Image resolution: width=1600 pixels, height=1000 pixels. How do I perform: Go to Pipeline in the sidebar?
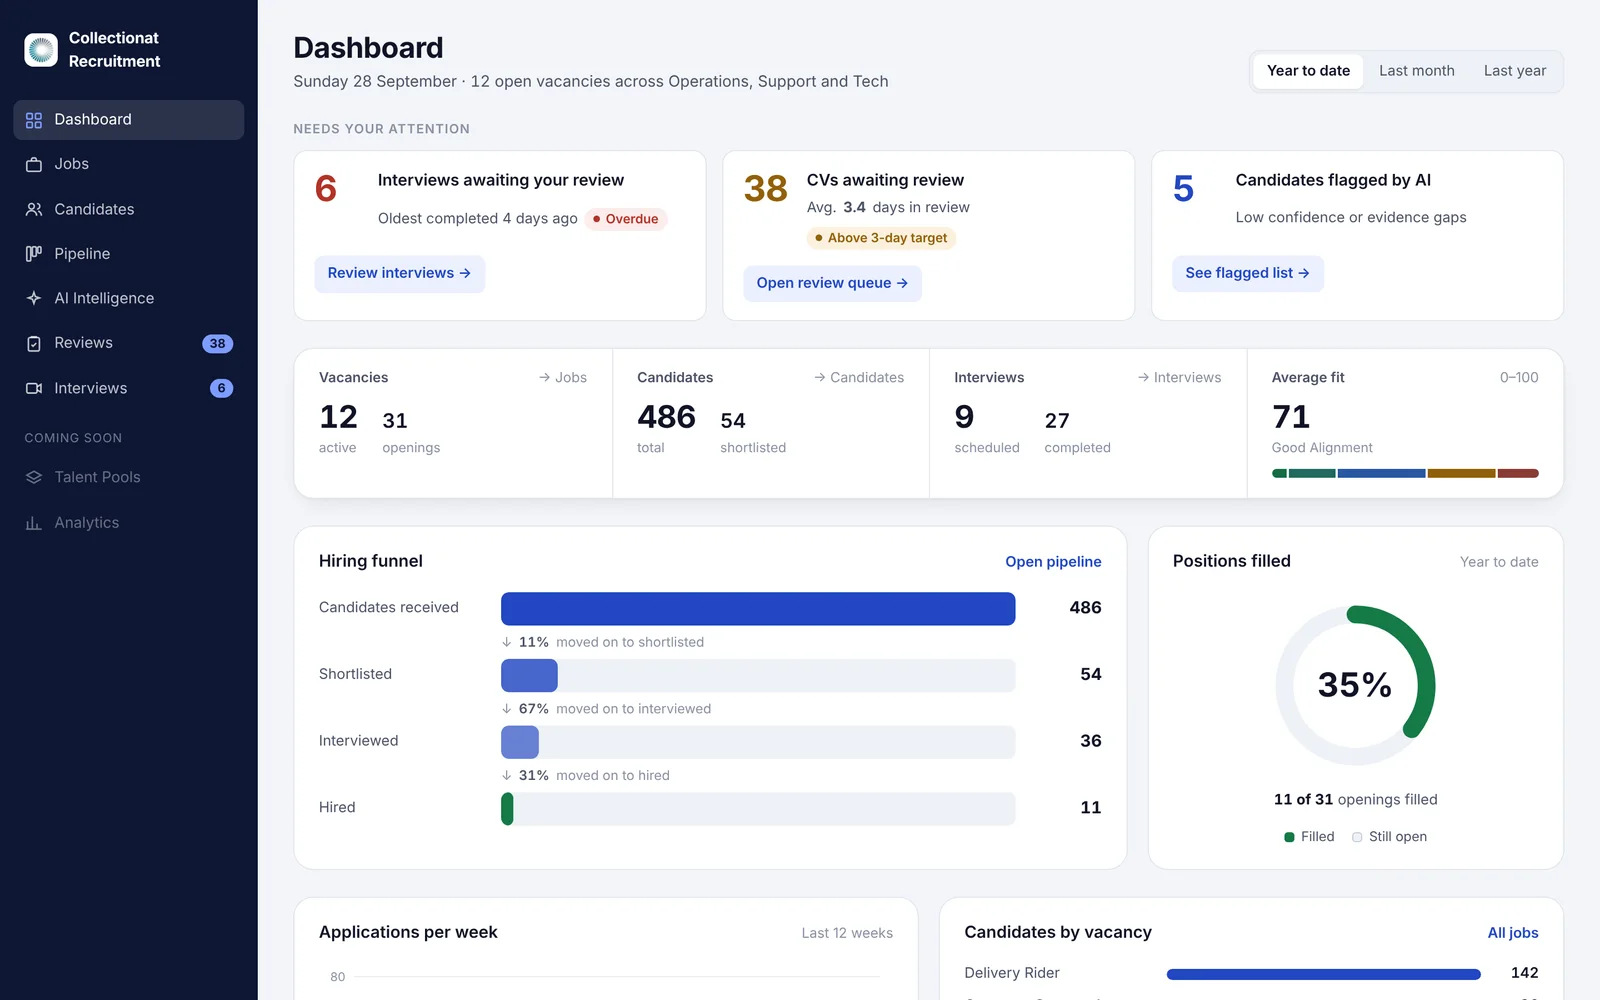tap(129, 254)
